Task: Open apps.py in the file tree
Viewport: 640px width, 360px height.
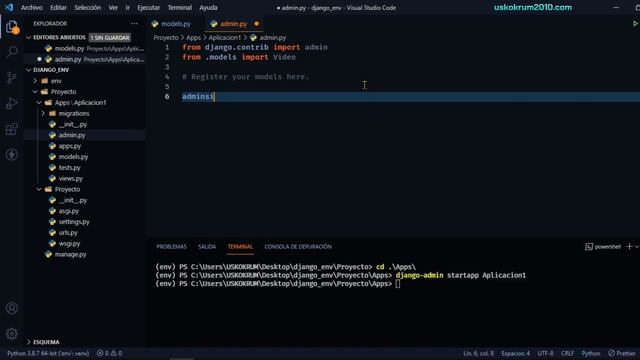Action: tap(70, 146)
